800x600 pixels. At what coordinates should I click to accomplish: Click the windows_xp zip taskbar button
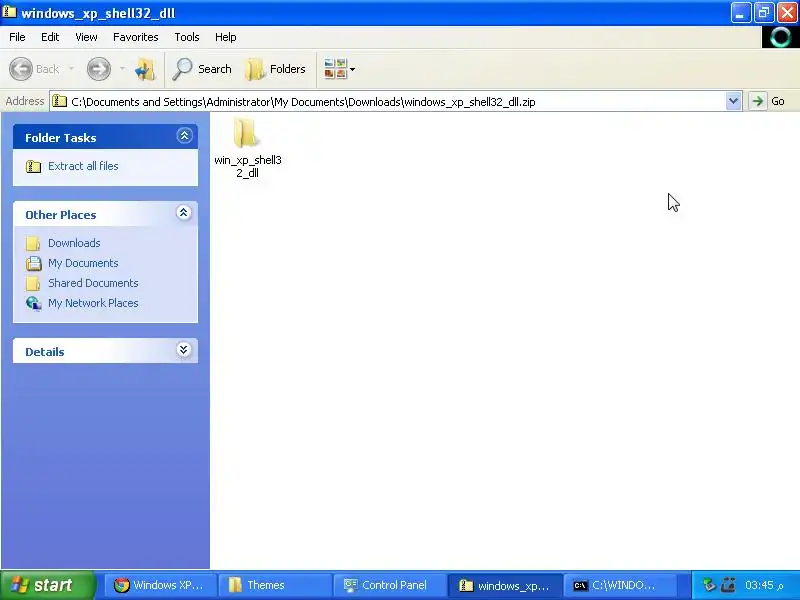(x=505, y=585)
